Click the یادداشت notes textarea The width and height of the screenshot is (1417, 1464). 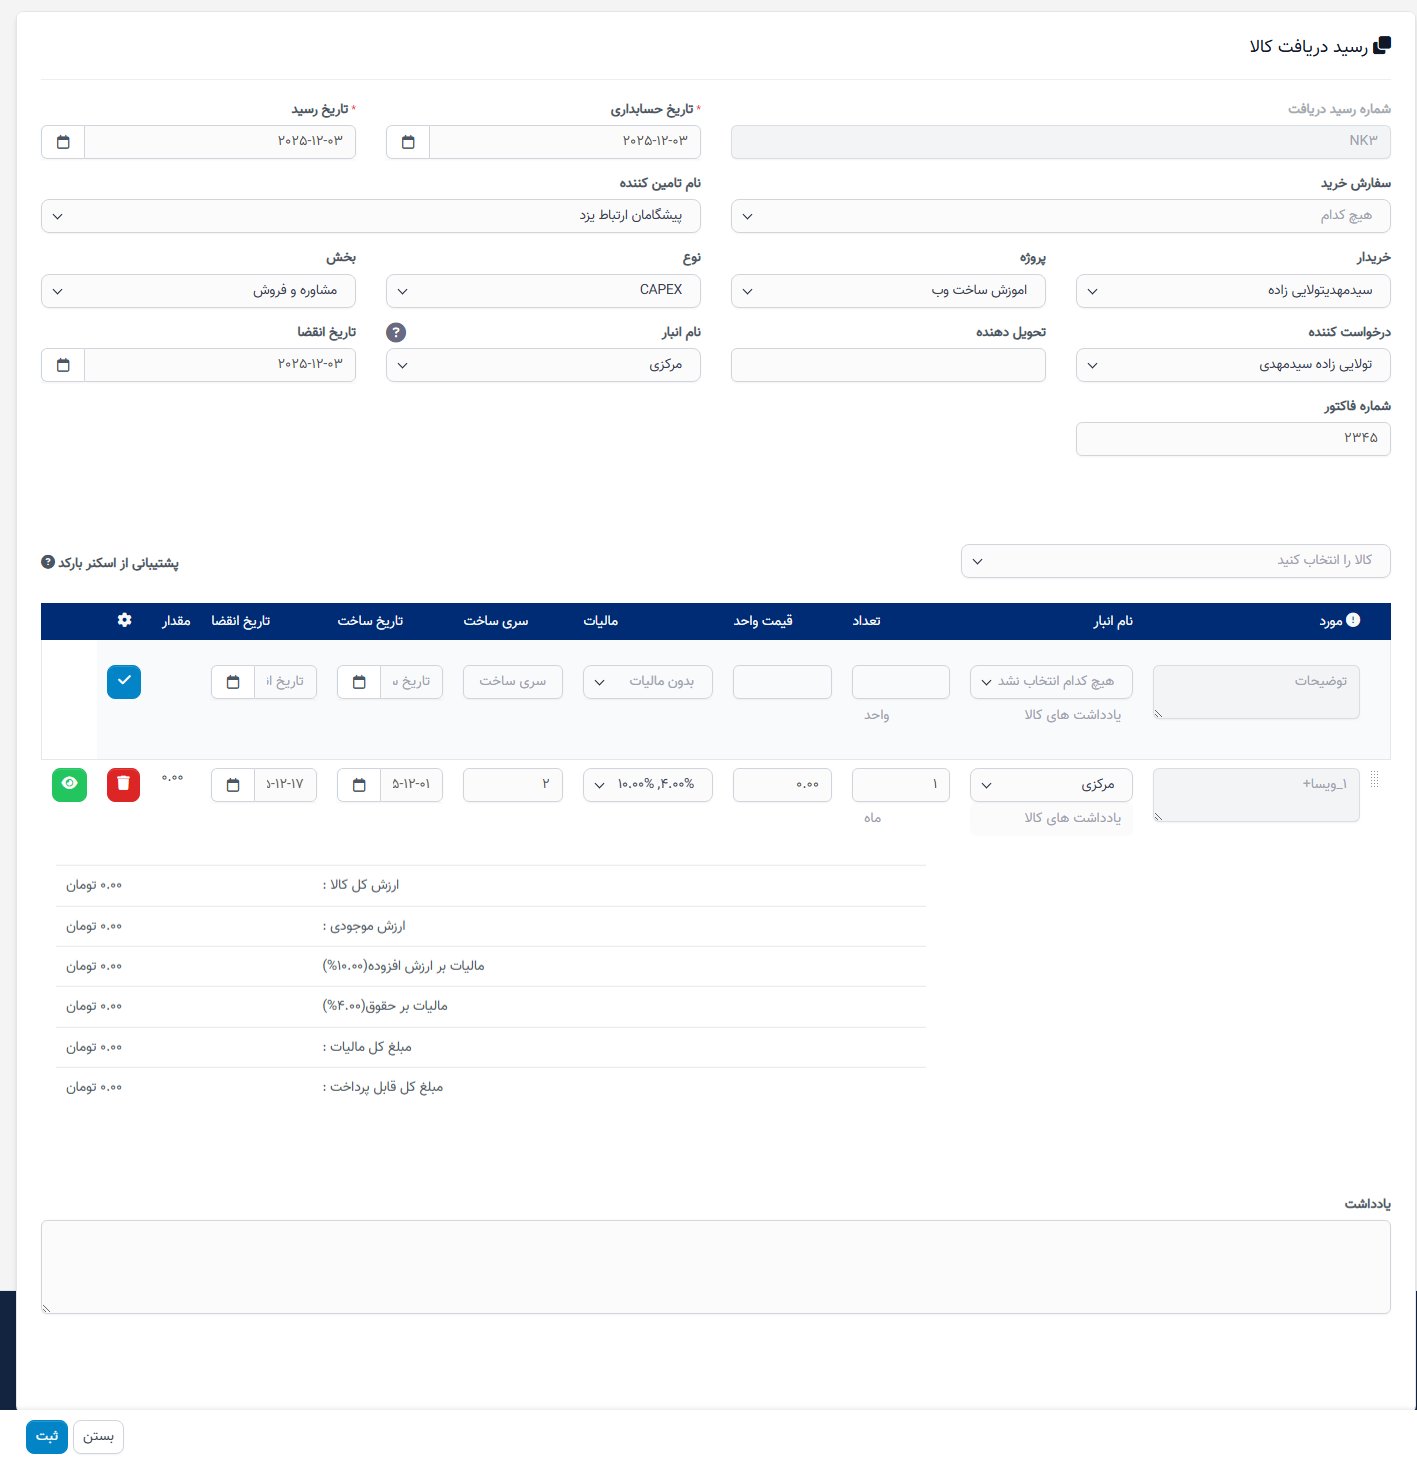(x=716, y=1267)
